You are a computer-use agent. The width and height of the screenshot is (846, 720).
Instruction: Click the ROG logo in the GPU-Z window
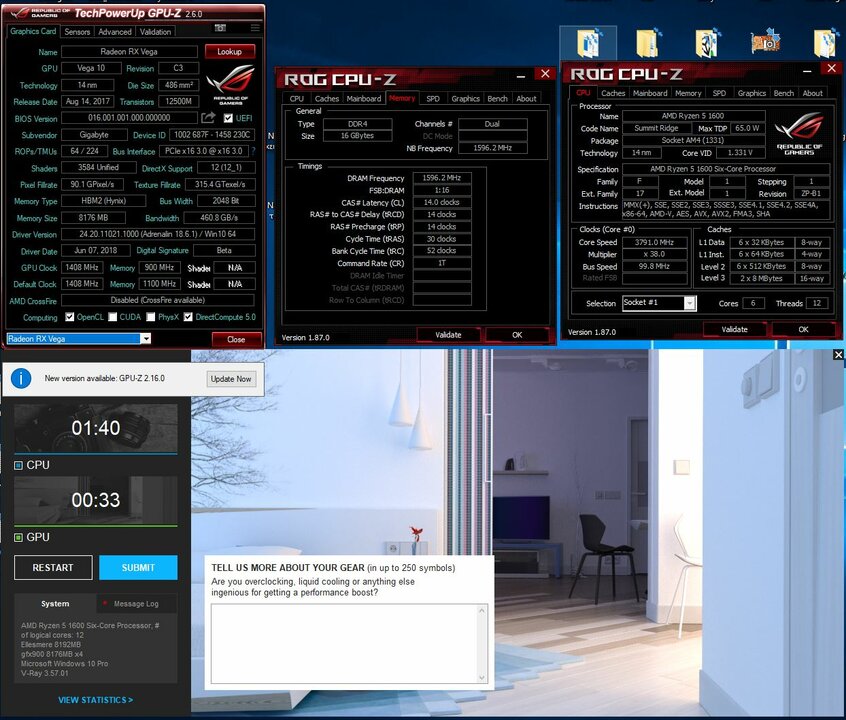pyautogui.click(x=231, y=84)
